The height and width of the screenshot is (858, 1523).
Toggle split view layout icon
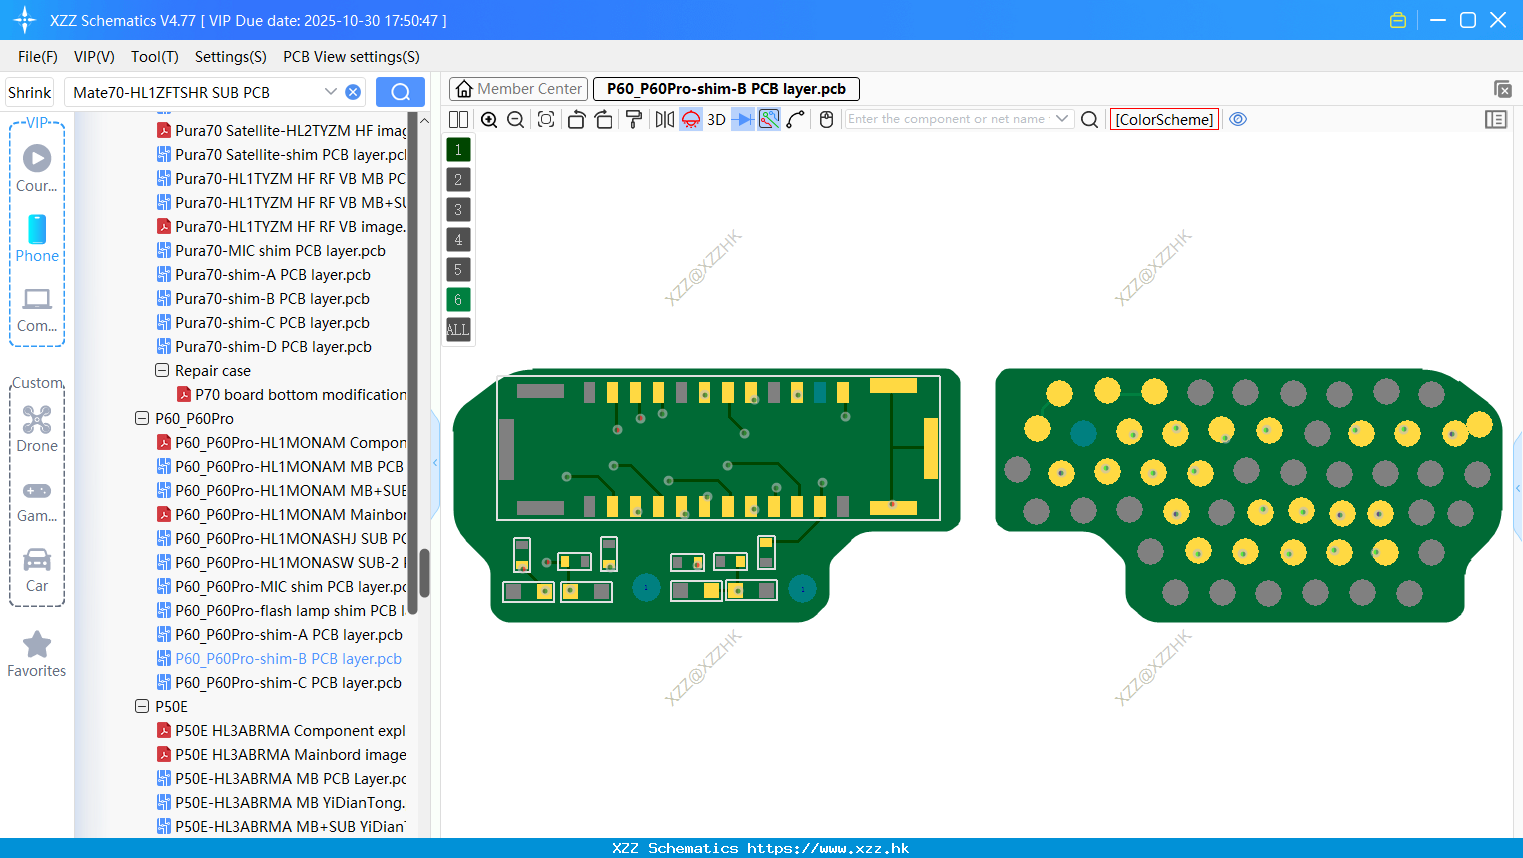pos(458,119)
